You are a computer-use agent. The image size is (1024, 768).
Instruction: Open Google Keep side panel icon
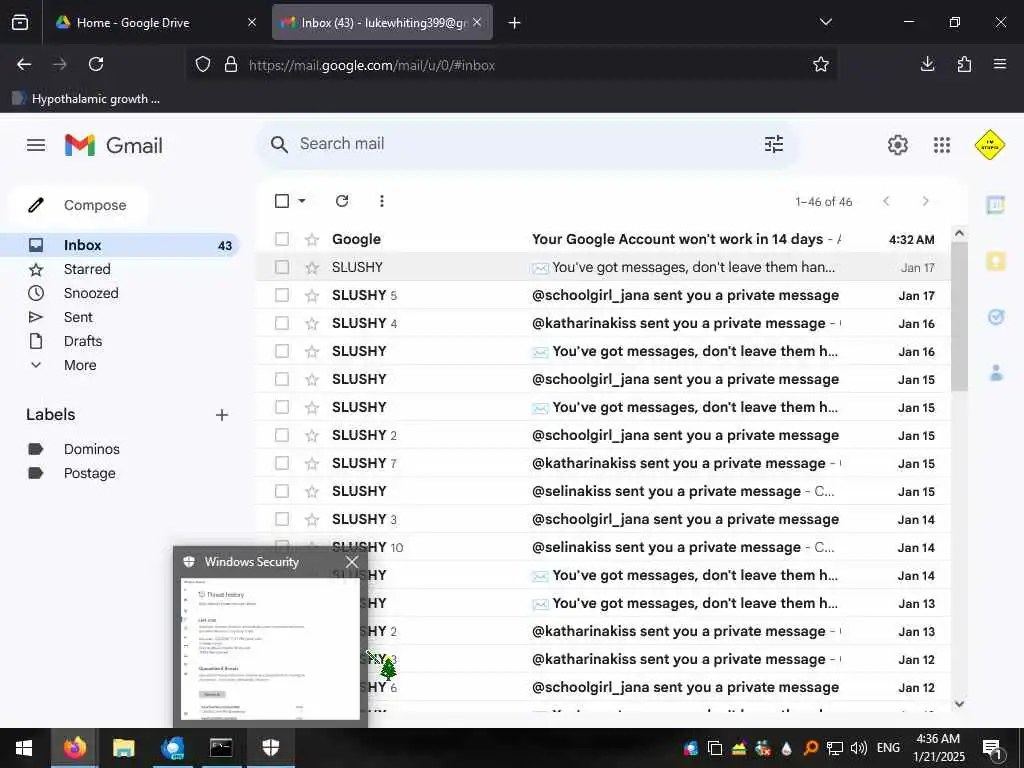pyautogui.click(x=995, y=261)
